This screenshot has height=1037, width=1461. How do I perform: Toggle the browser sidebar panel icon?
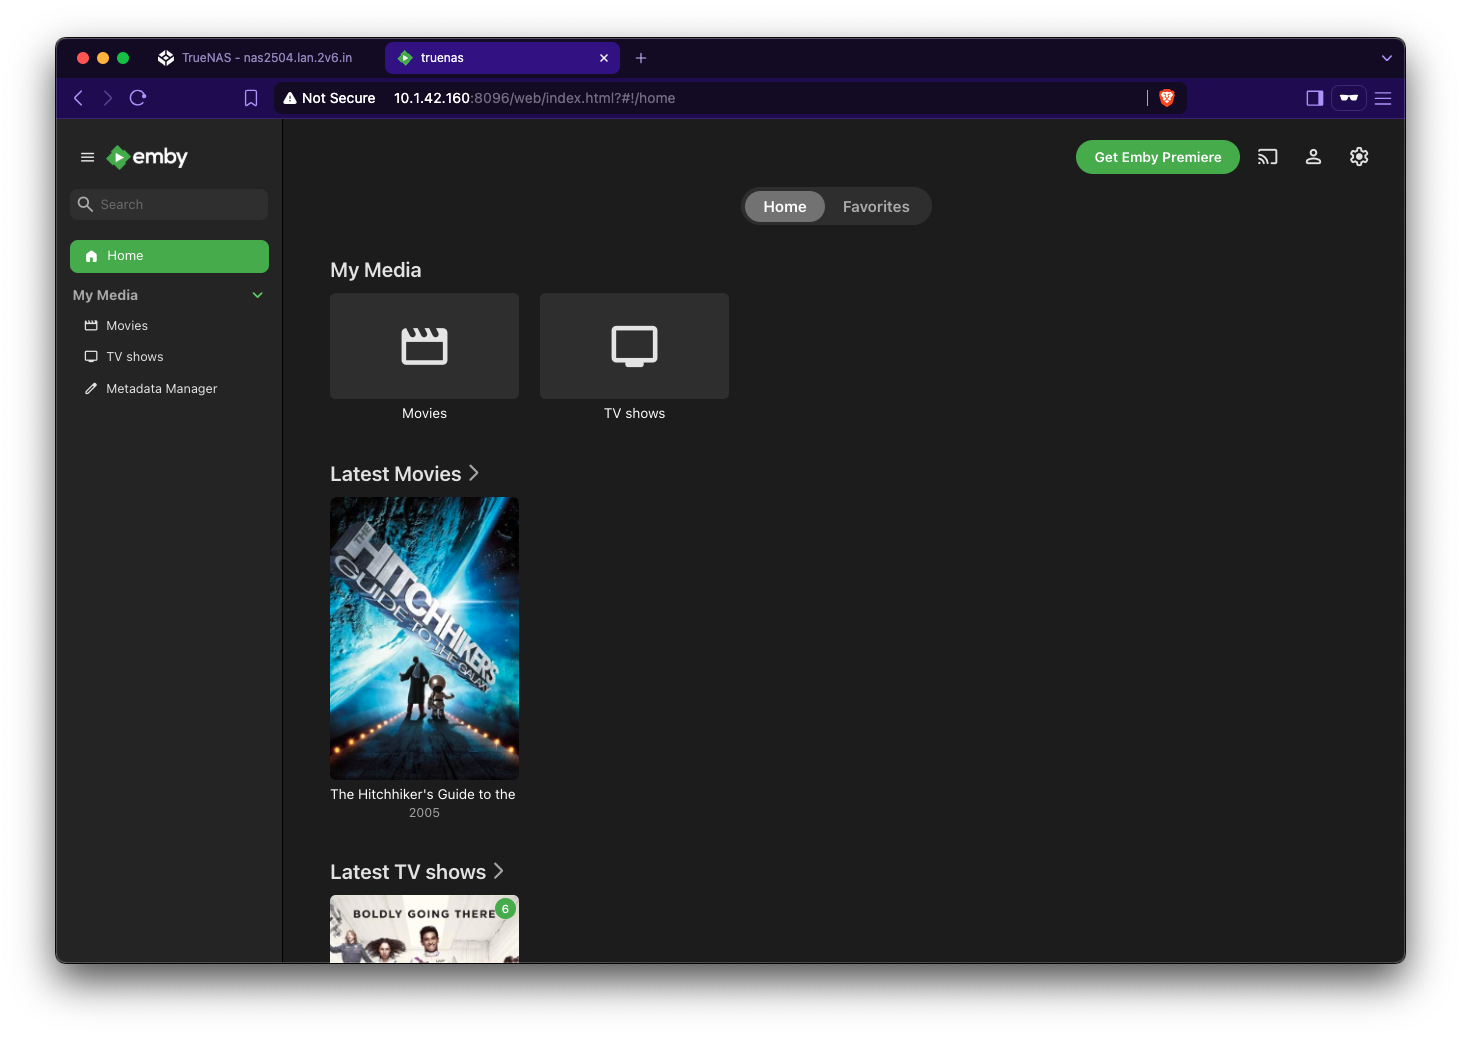[x=1314, y=98]
